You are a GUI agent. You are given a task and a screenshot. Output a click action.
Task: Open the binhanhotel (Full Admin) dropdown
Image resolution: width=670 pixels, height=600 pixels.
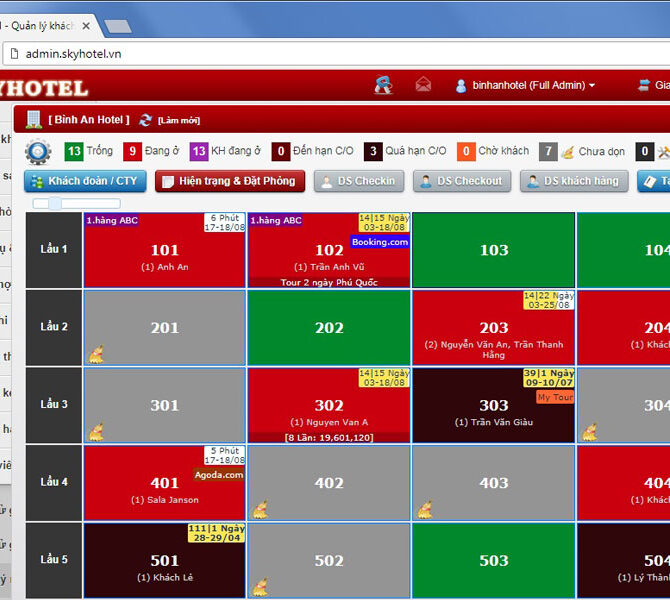coord(526,86)
